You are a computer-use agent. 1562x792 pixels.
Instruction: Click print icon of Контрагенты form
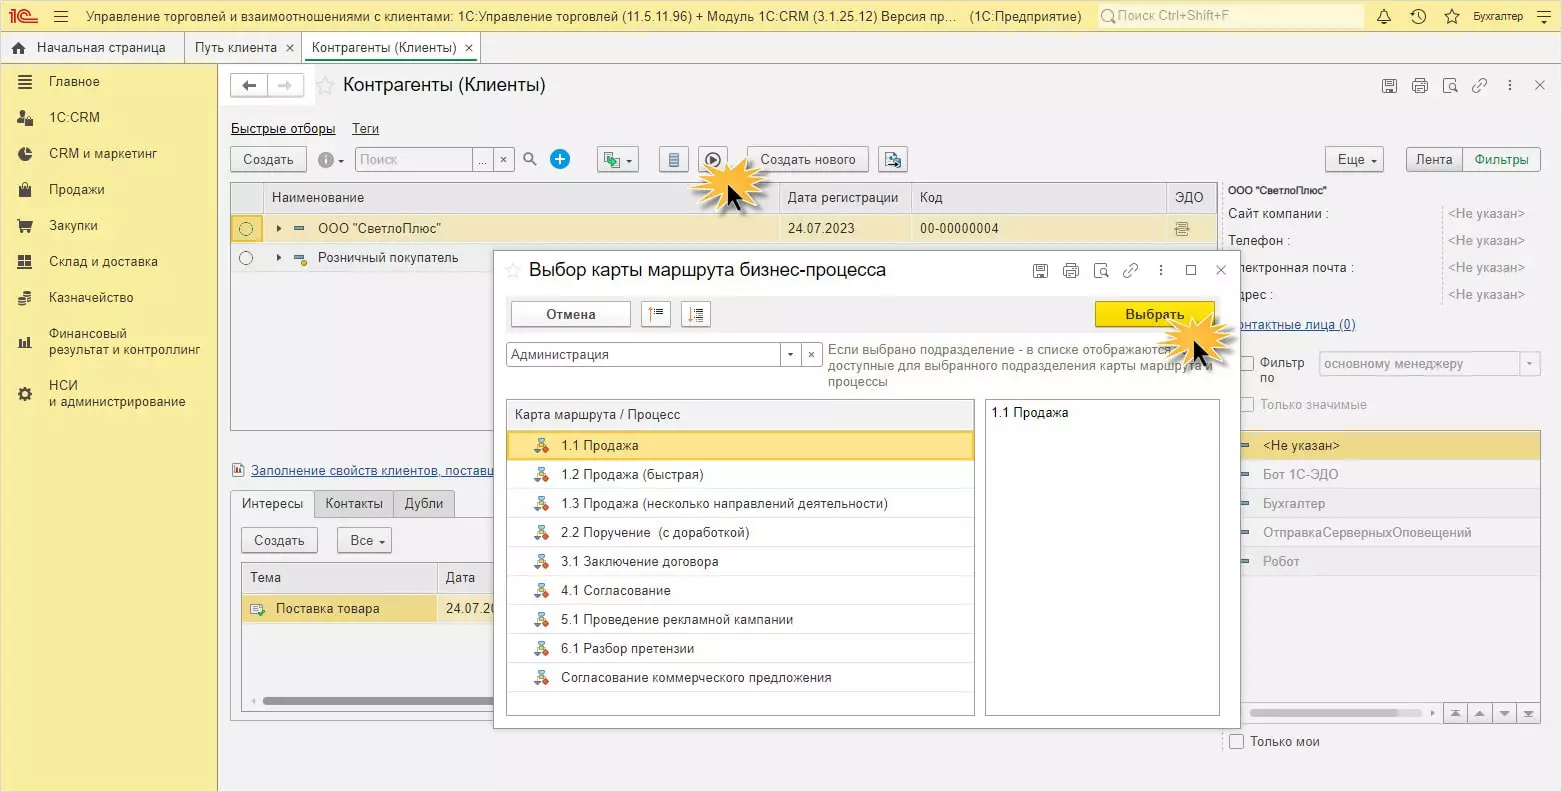(1420, 86)
